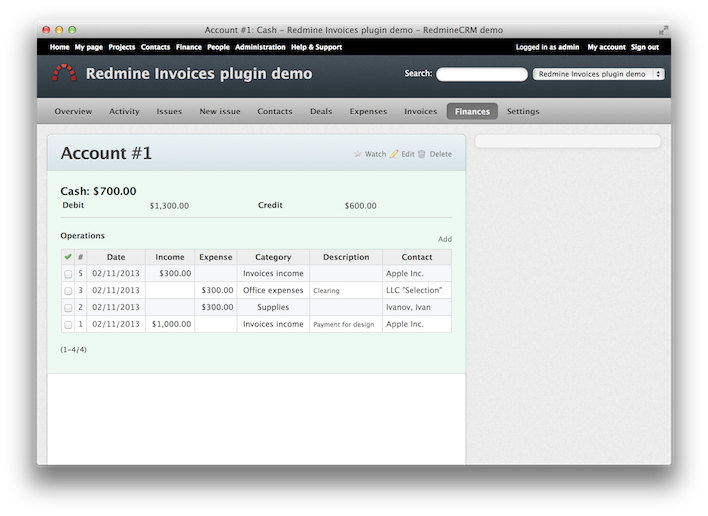This screenshot has width=708, height=516.
Task: Click Sign out link
Action: pyautogui.click(x=644, y=47)
